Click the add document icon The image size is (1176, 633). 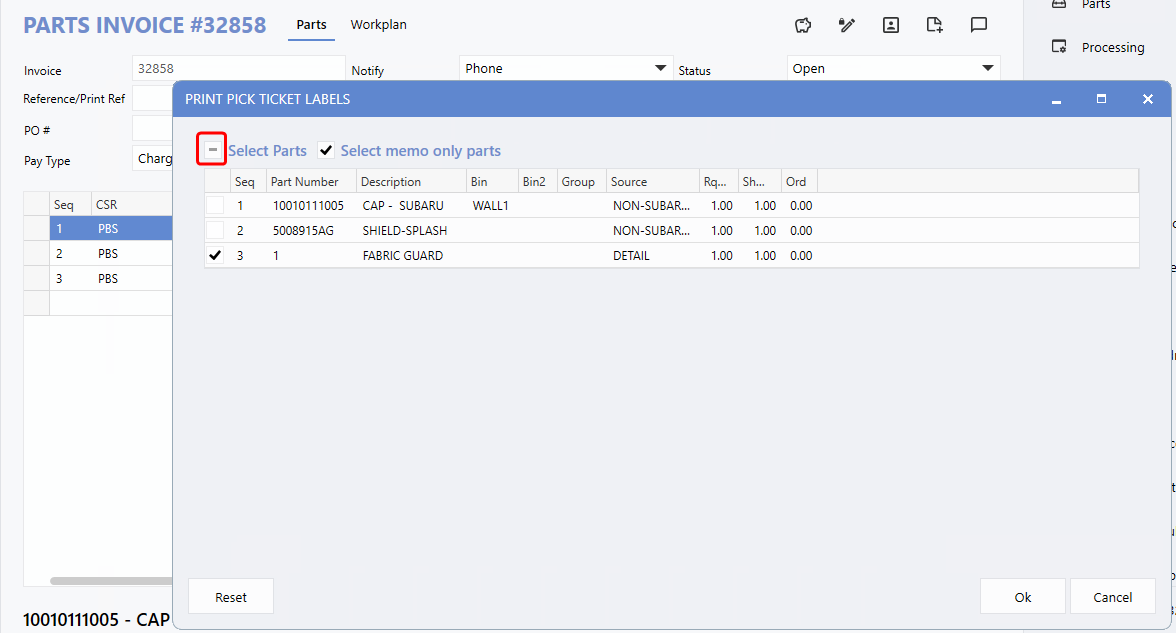[935, 26]
